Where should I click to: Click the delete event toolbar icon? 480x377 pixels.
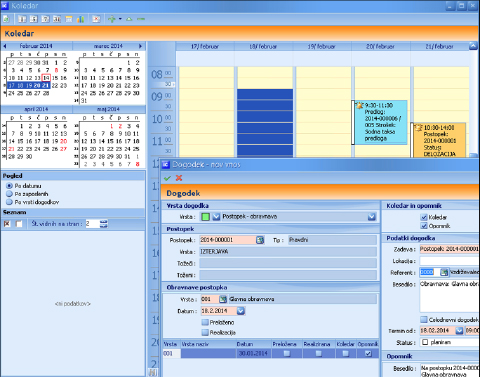[x=96, y=19]
